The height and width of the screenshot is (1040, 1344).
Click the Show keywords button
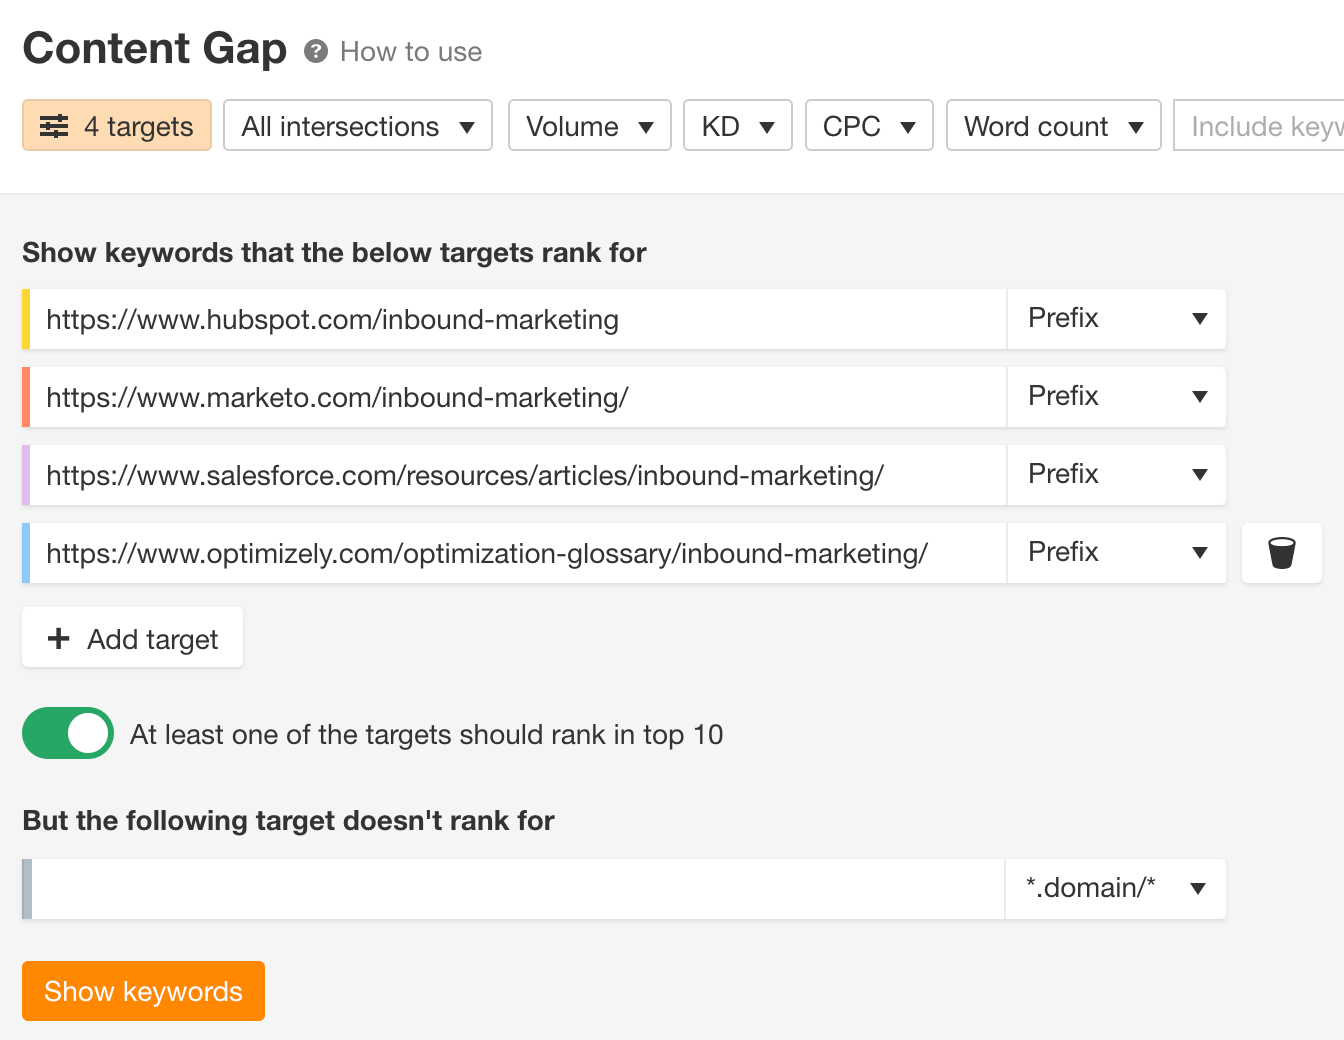(x=143, y=991)
